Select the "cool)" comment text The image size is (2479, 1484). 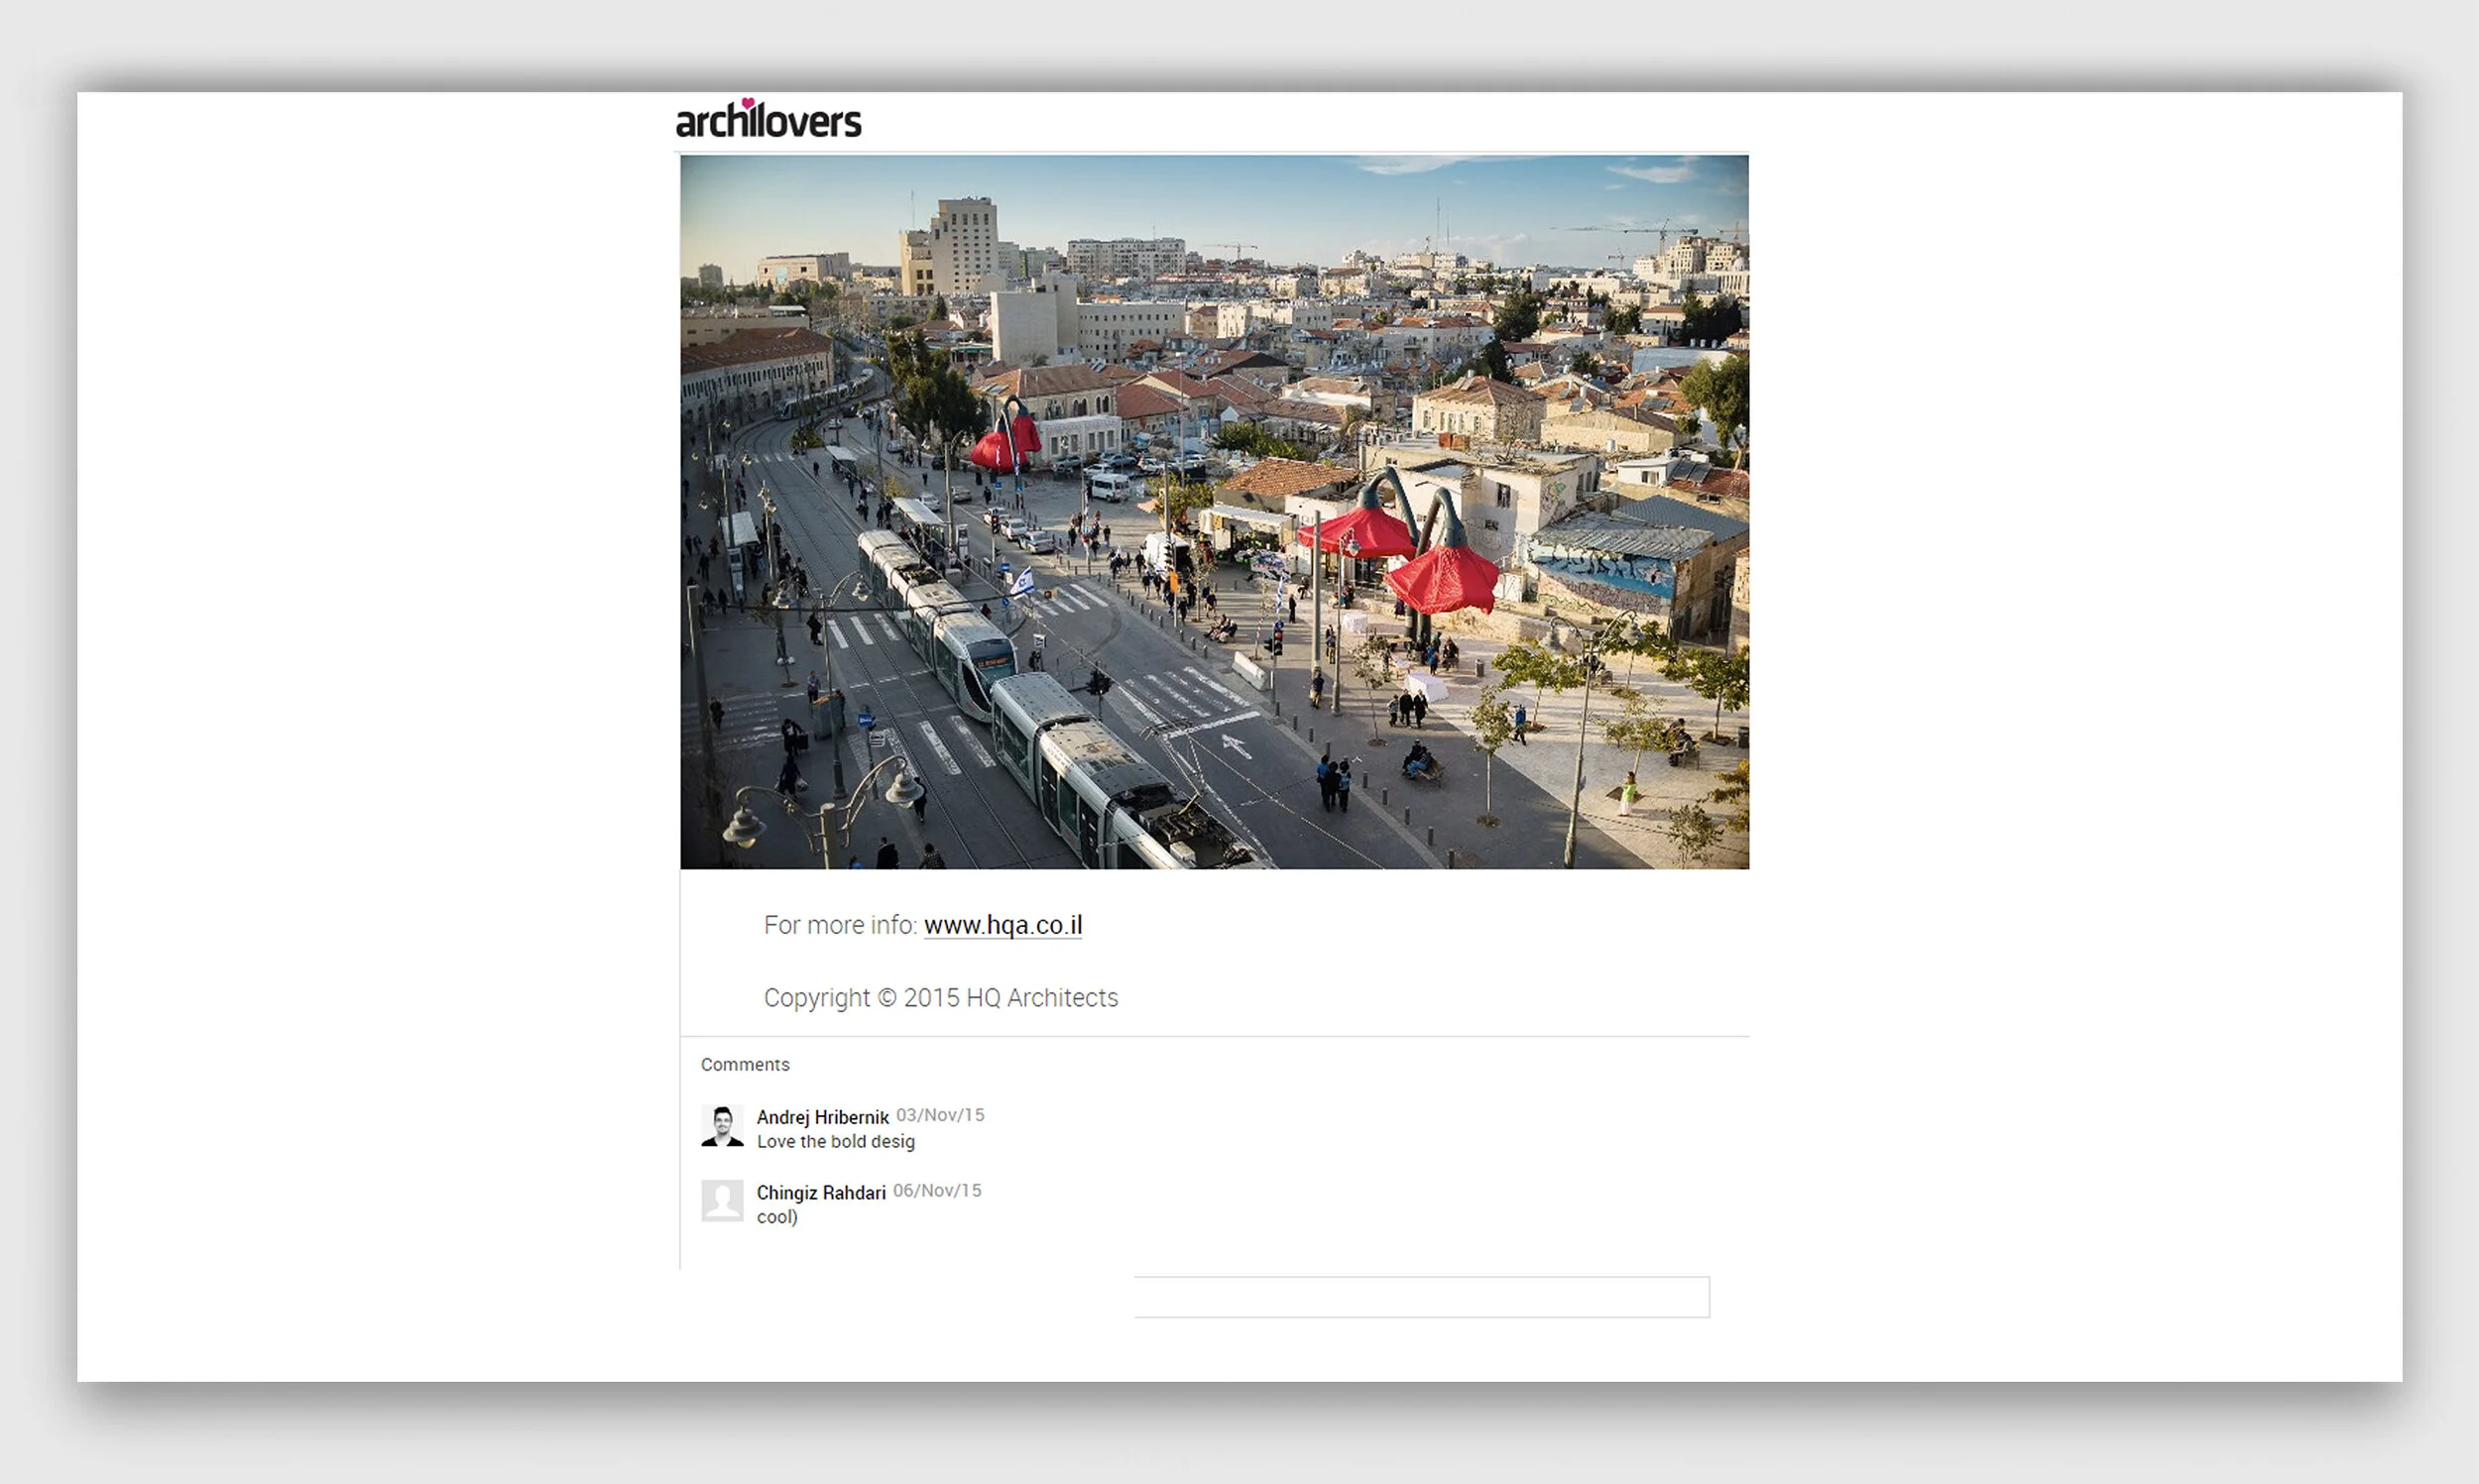777,1217
